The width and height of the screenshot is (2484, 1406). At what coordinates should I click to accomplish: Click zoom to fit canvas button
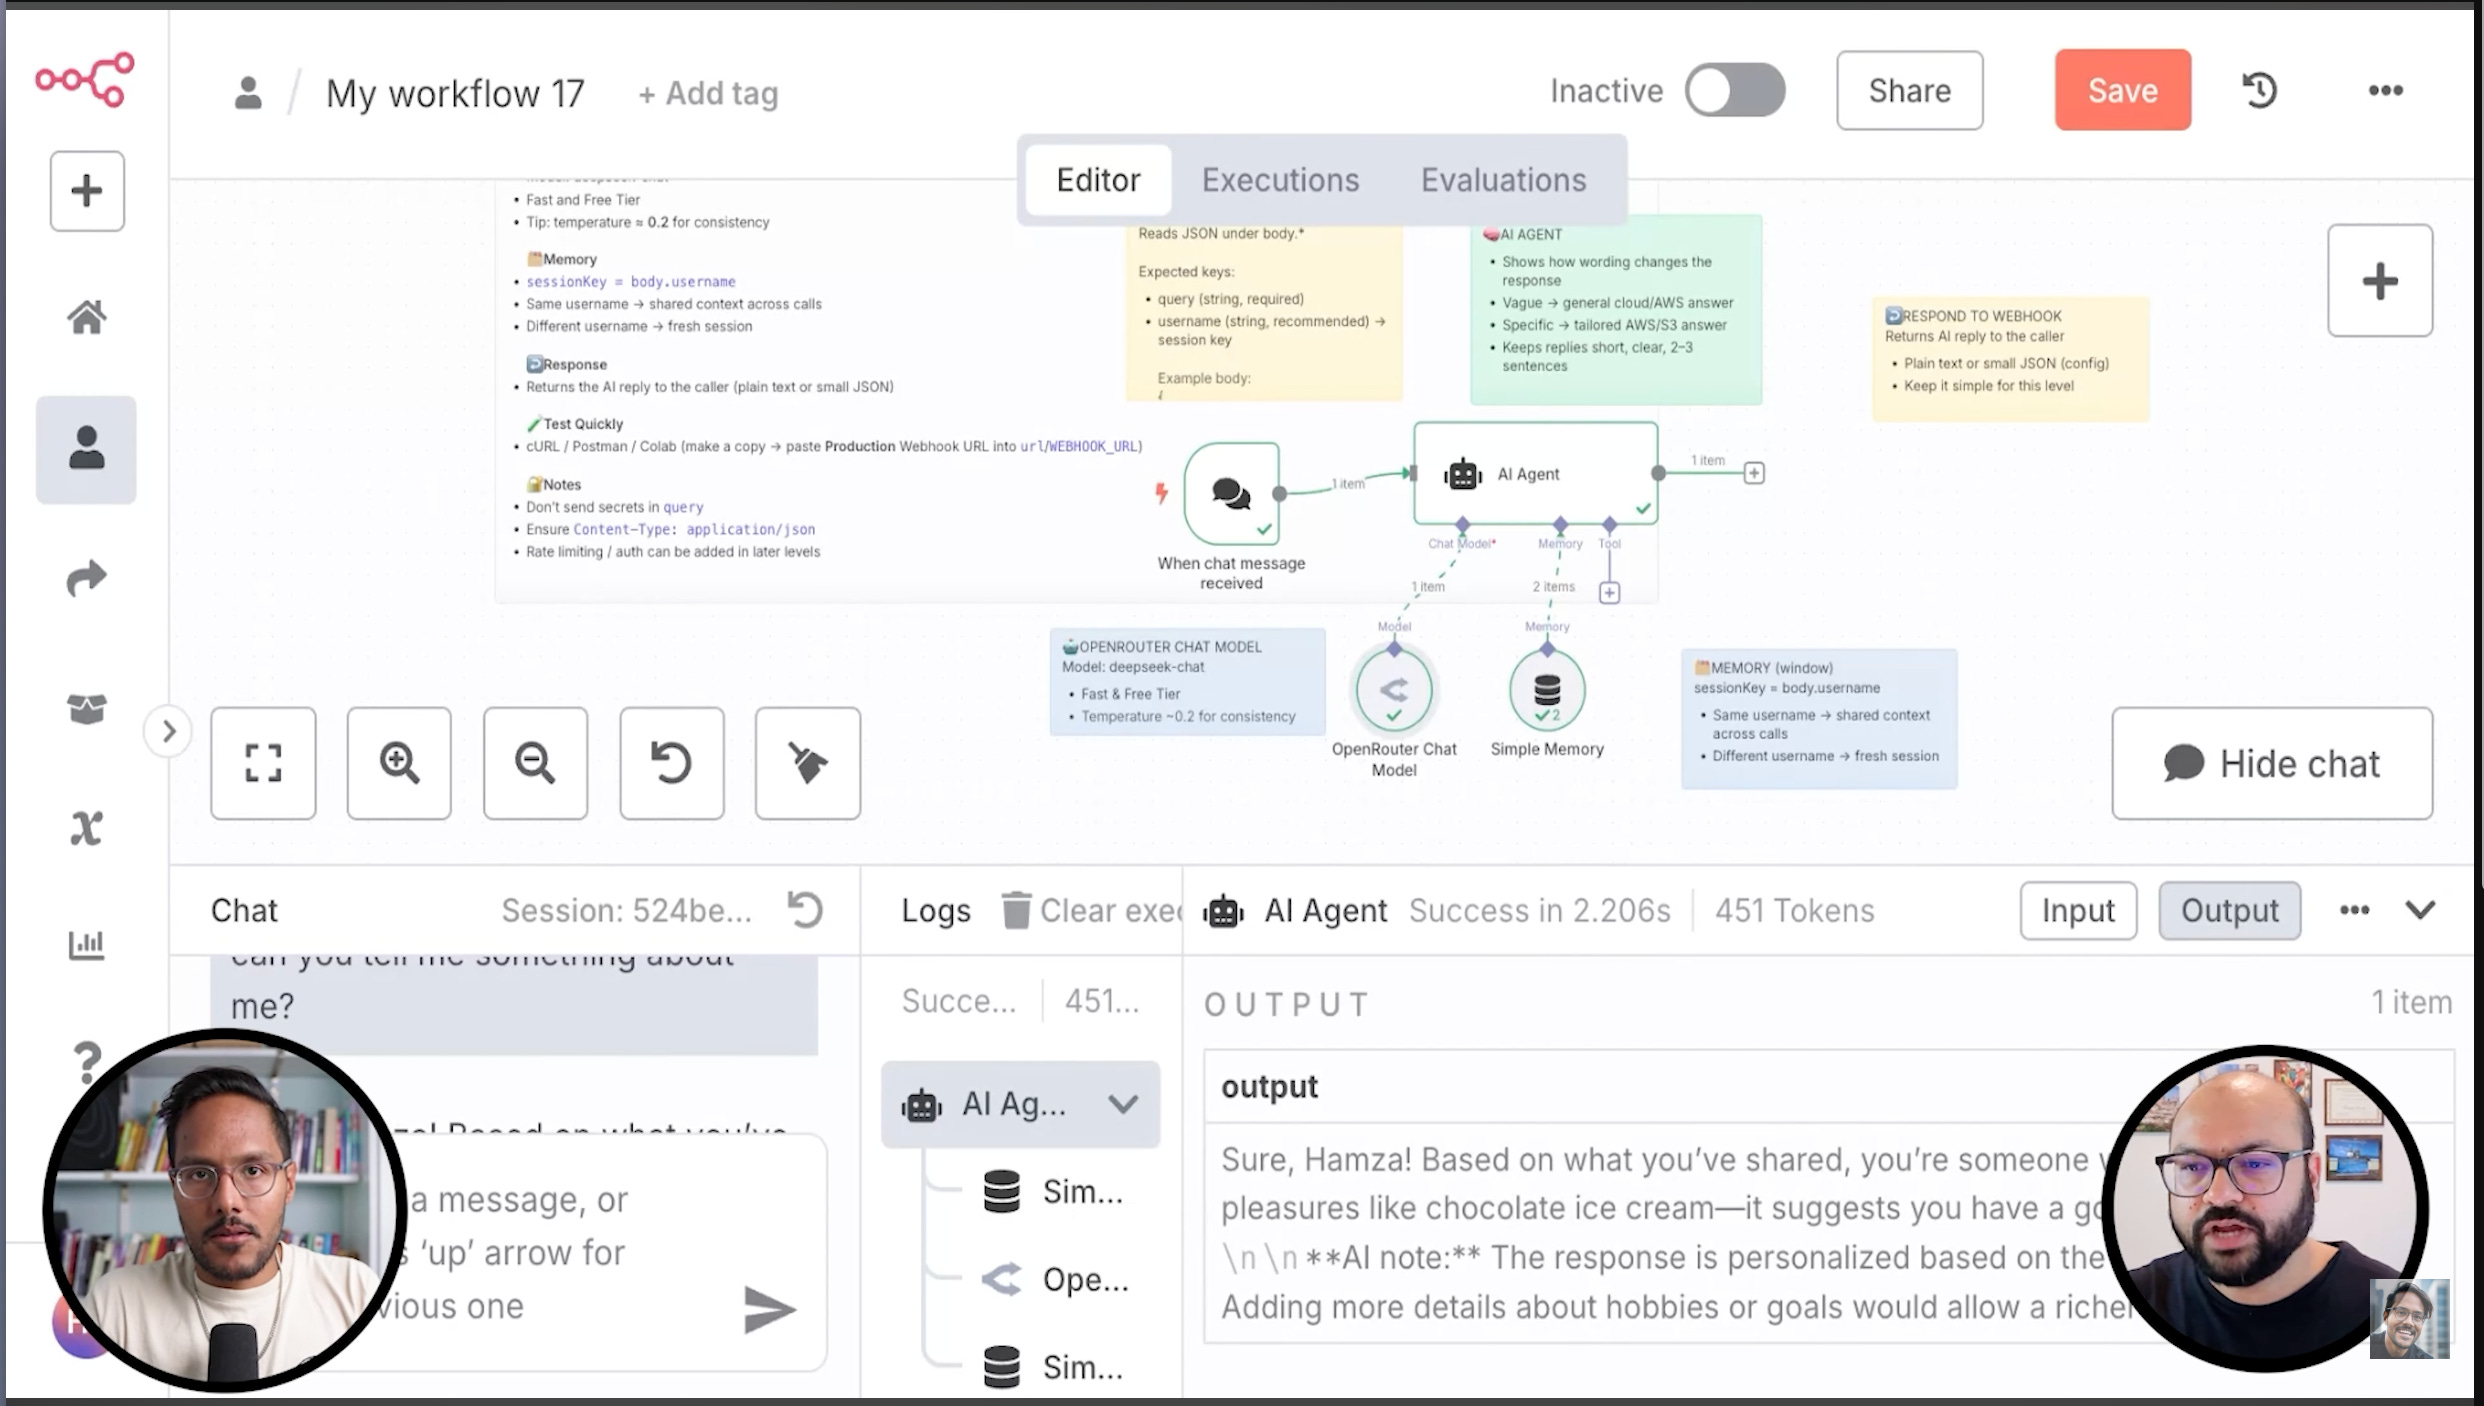[263, 763]
